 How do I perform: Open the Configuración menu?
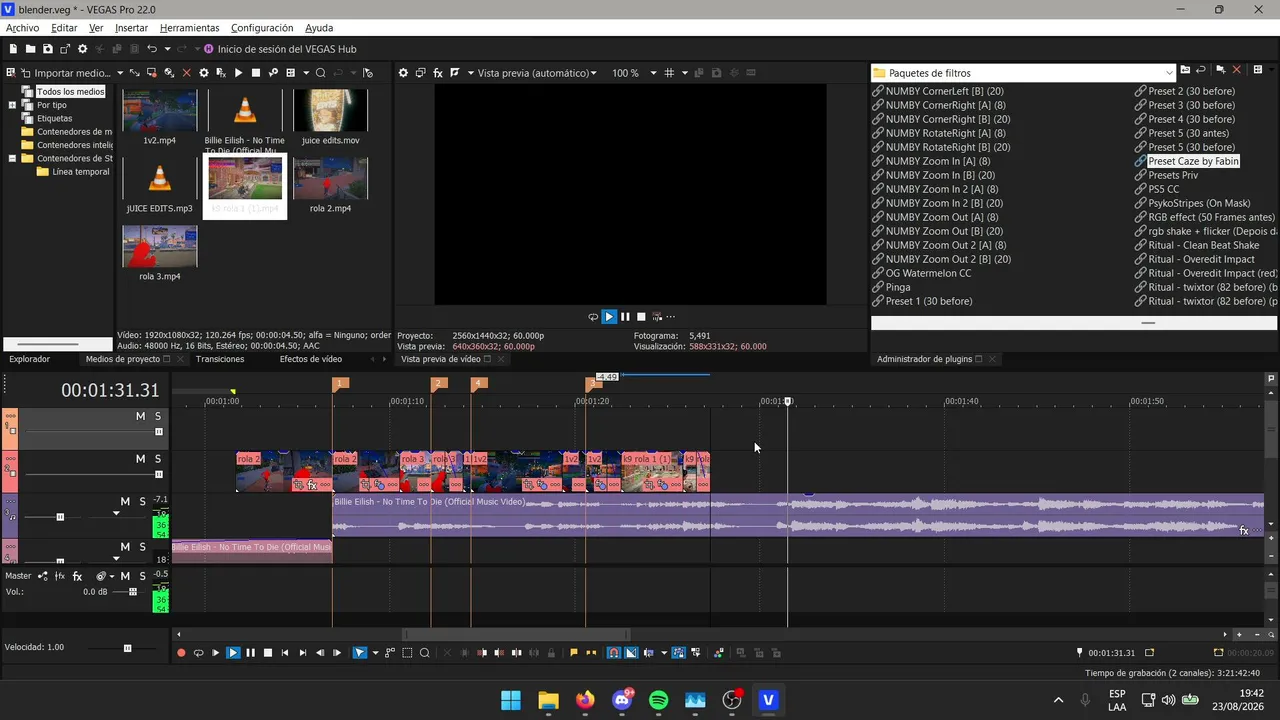[x=262, y=28]
